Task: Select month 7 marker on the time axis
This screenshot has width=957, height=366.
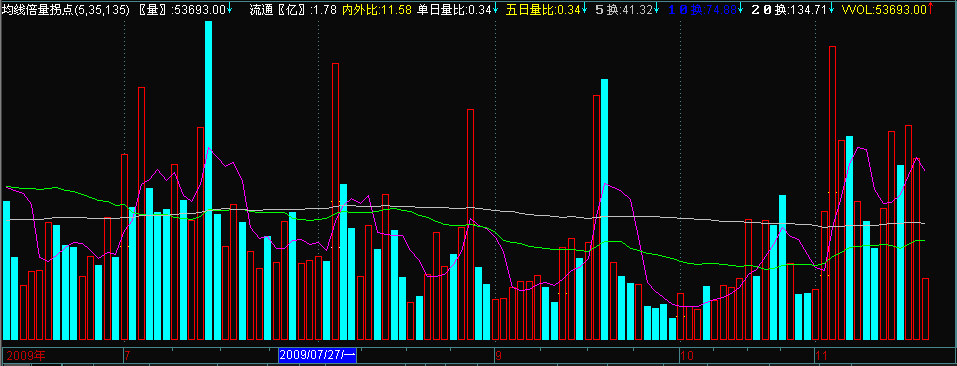Action: pyautogui.click(x=128, y=355)
